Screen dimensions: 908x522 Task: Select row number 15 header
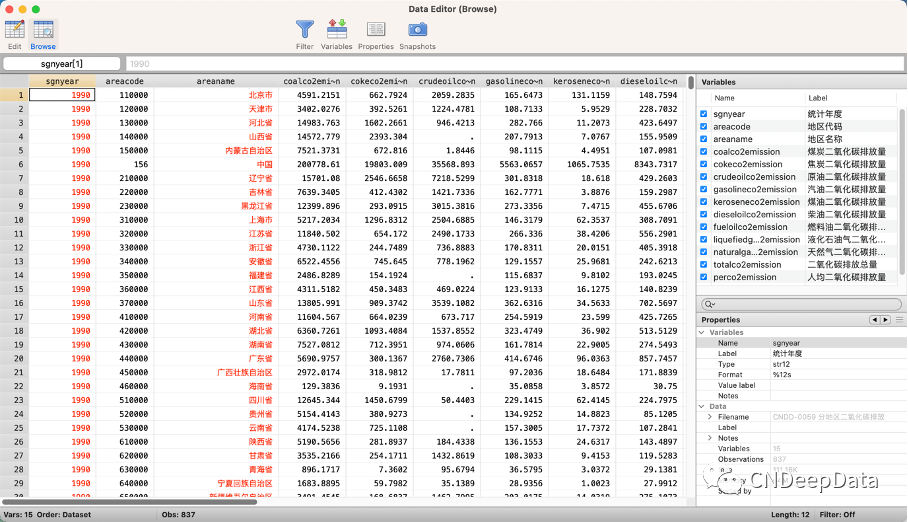pyautogui.click(x=14, y=289)
